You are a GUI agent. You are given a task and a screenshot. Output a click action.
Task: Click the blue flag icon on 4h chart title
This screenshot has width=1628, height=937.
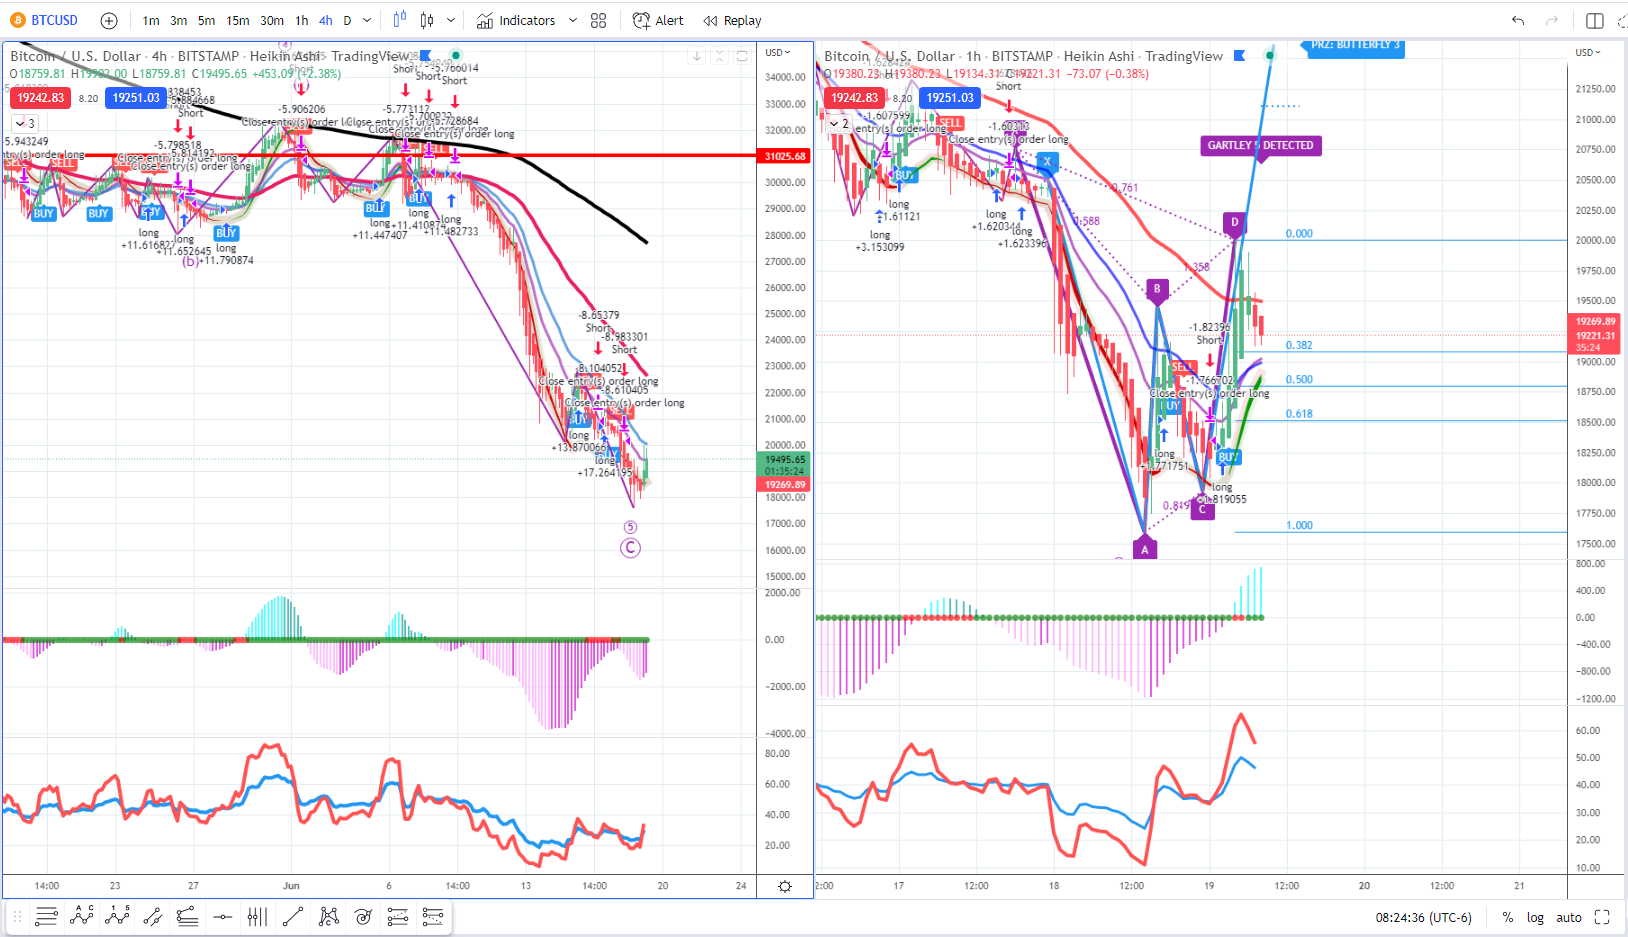(x=426, y=56)
